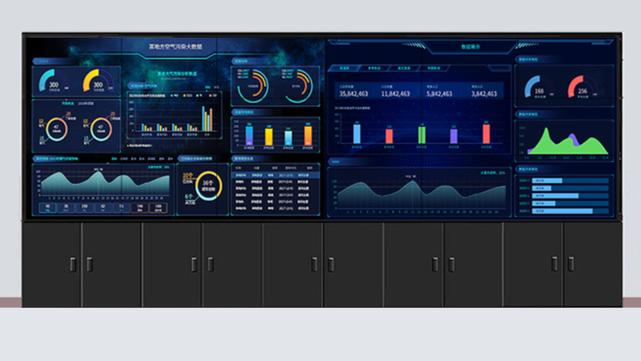Click the left concentric ring chart at top
This screenshot has width=641, height=361.
(x=253, y=86)
